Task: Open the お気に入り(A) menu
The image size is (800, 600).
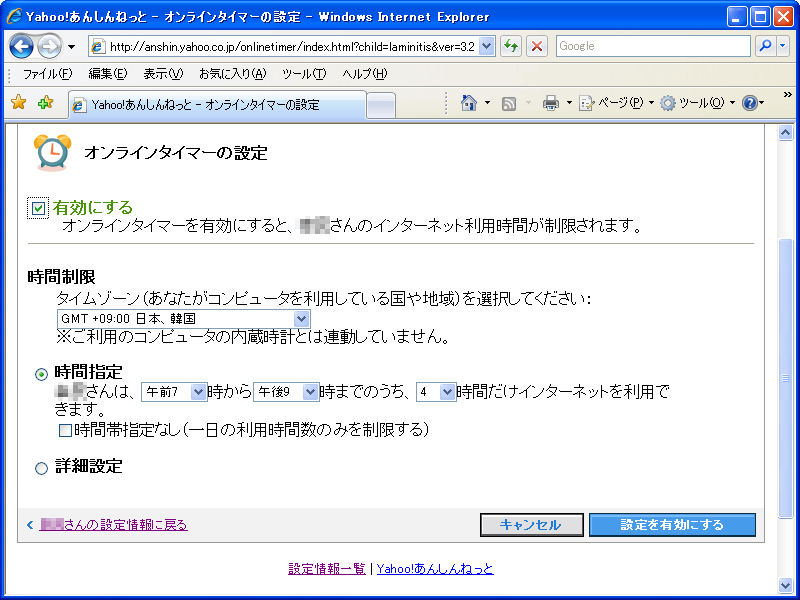Action: click(x=233, y=74)
